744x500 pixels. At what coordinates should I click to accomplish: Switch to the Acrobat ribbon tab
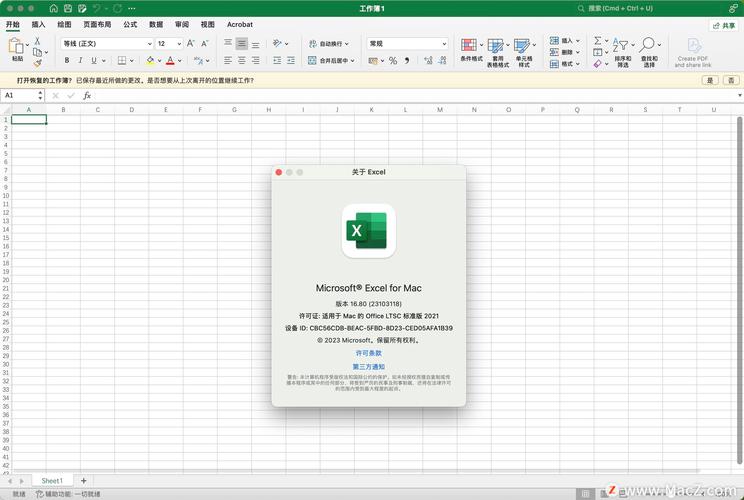click(240, 24)
